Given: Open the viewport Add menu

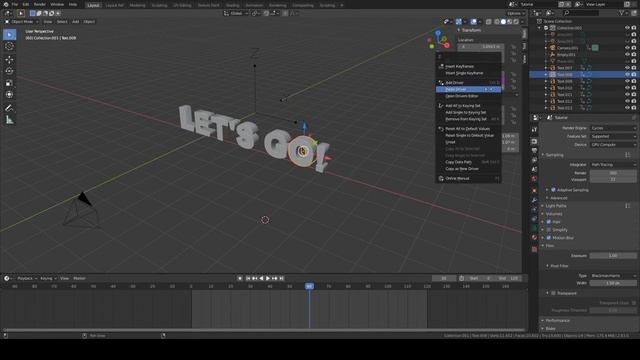Looking at the screenshot, I should tap(76, 22).
